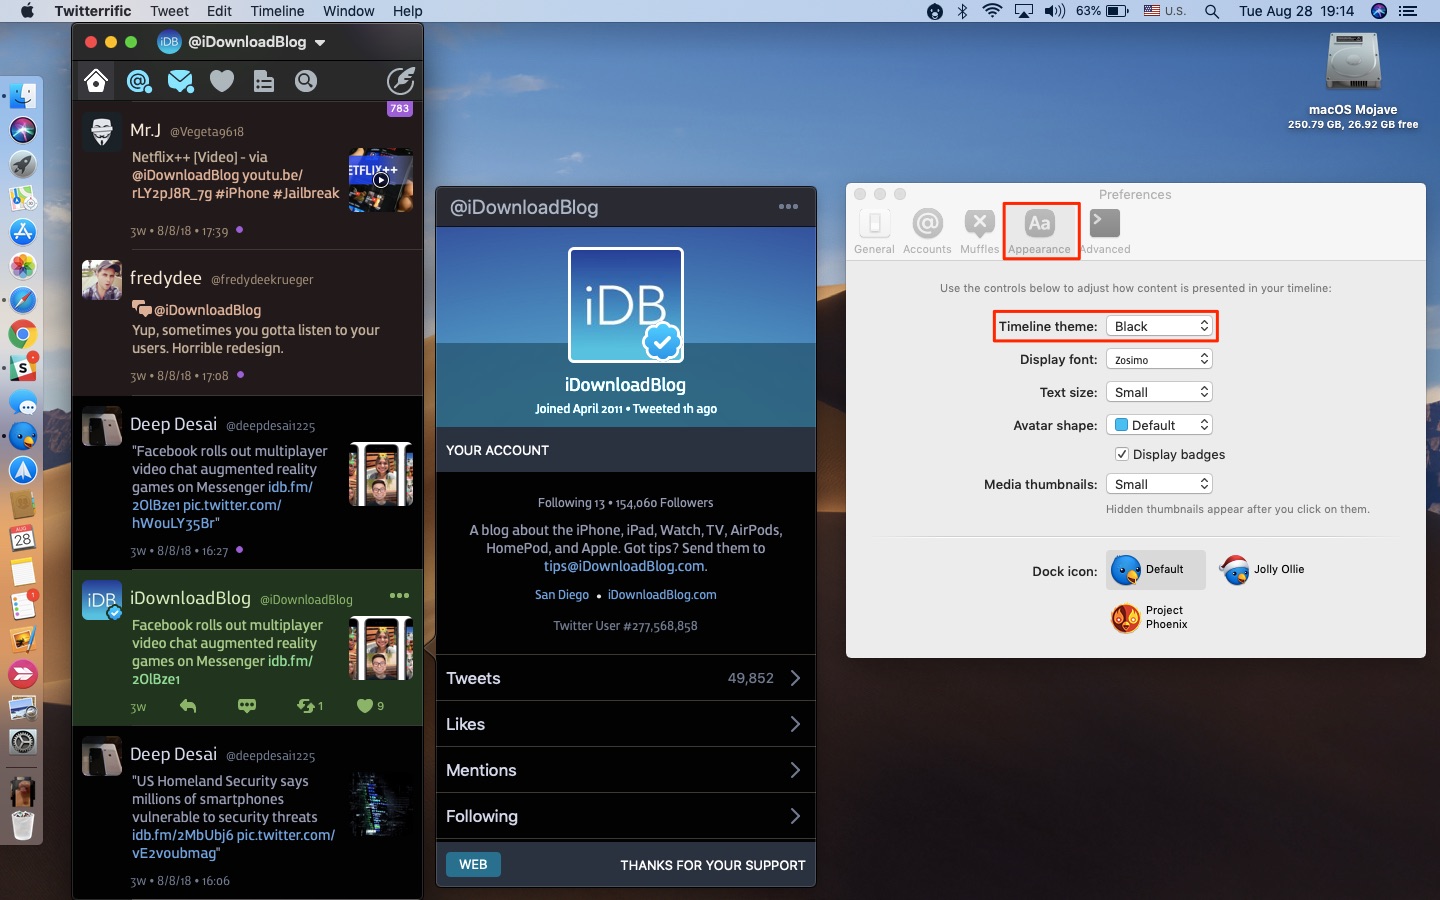The height and width of the screenshot is (900, 1440).
Task: Click the Wi-Fi status icon
Action: (992, 11)
